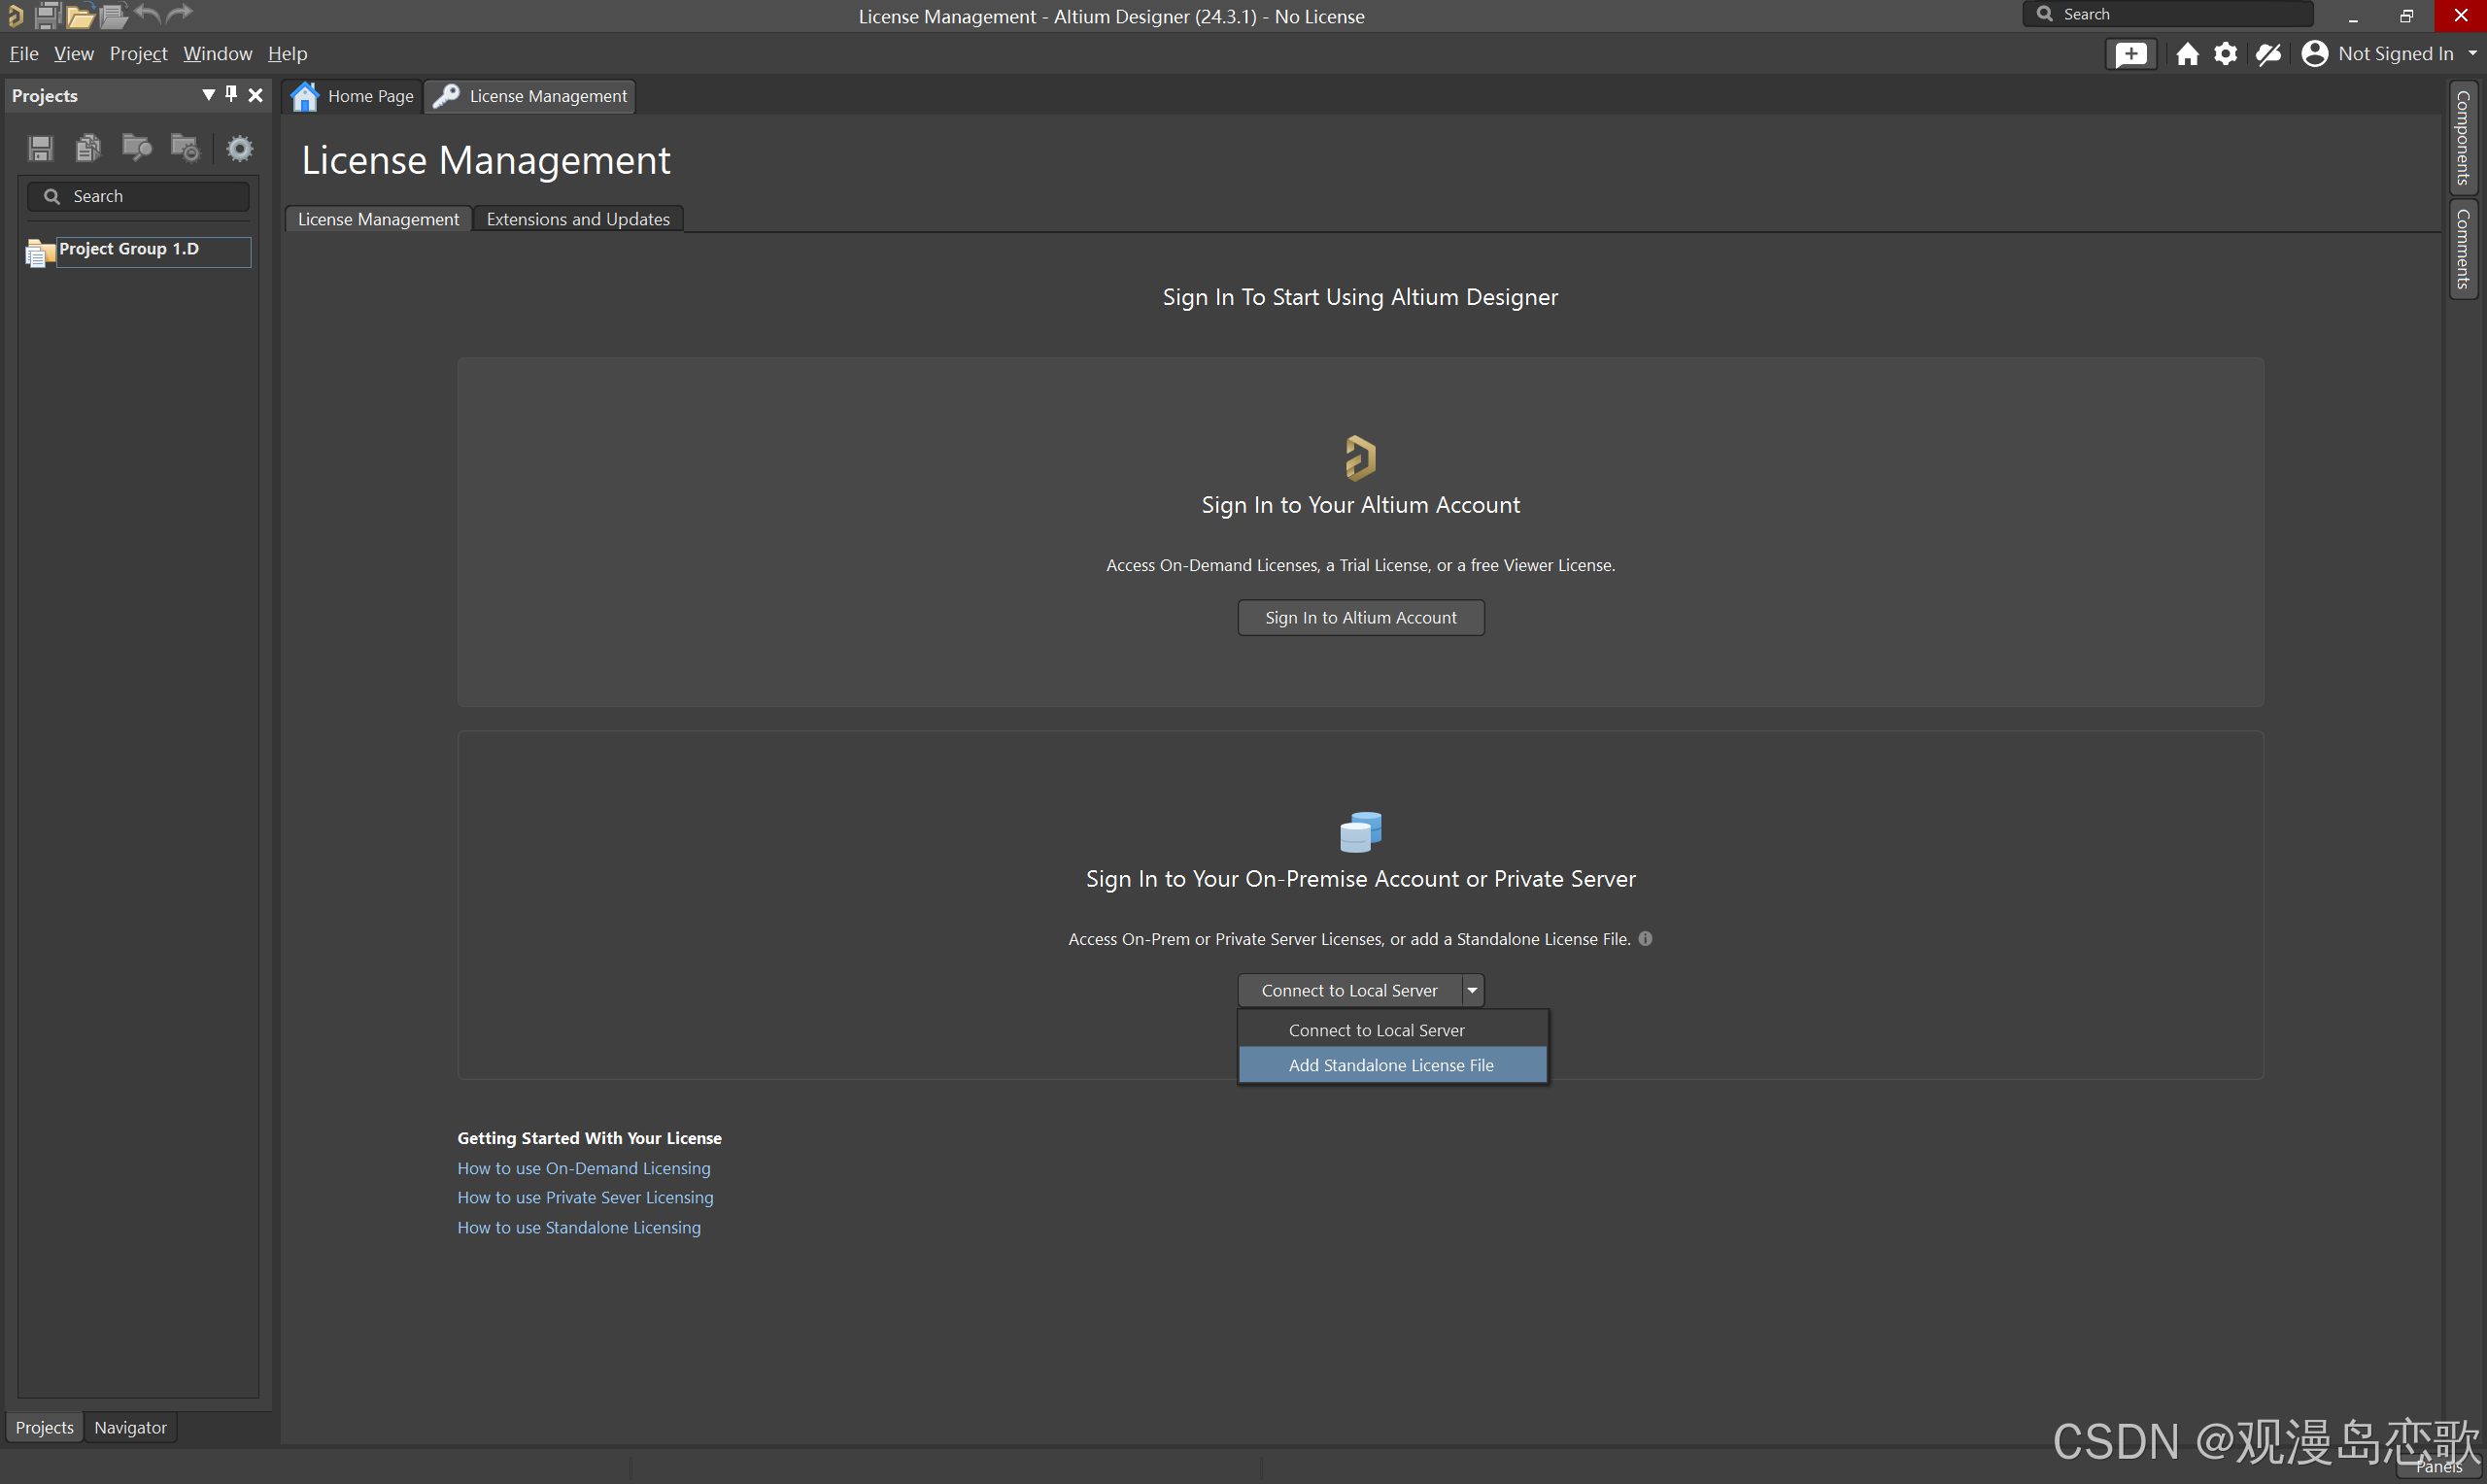Open the Projects panel triangle dropdown menu
The height and width of the screenshot is (1484, 2487).
click(208, 94)
